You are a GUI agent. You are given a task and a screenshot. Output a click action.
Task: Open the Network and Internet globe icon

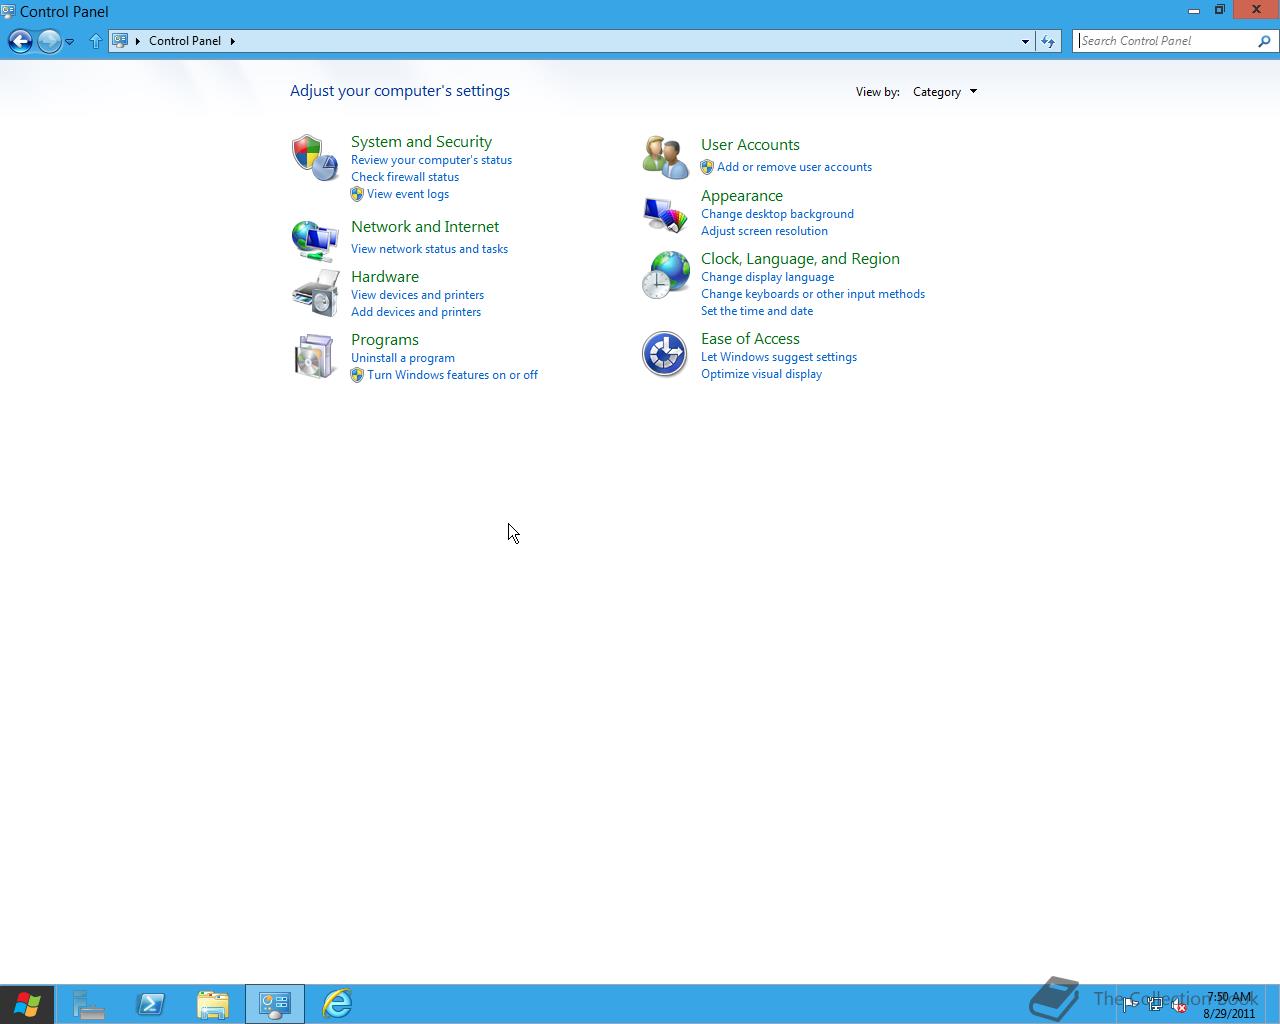point(315,240)
